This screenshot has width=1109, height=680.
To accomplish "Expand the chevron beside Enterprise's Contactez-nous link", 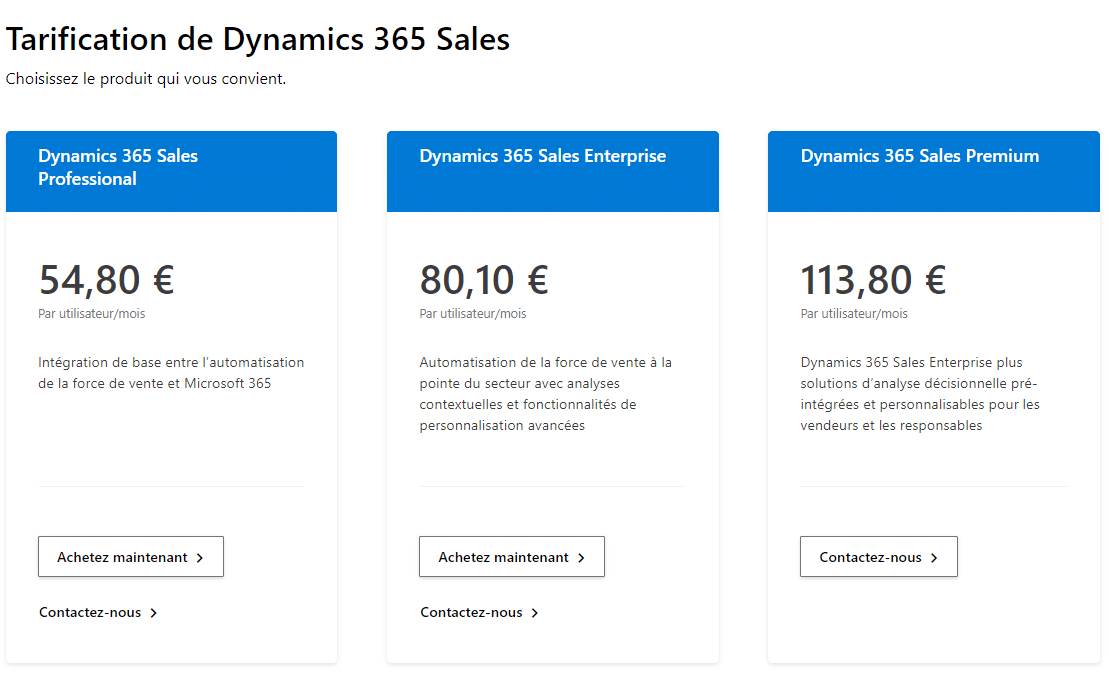I will 535,611.
